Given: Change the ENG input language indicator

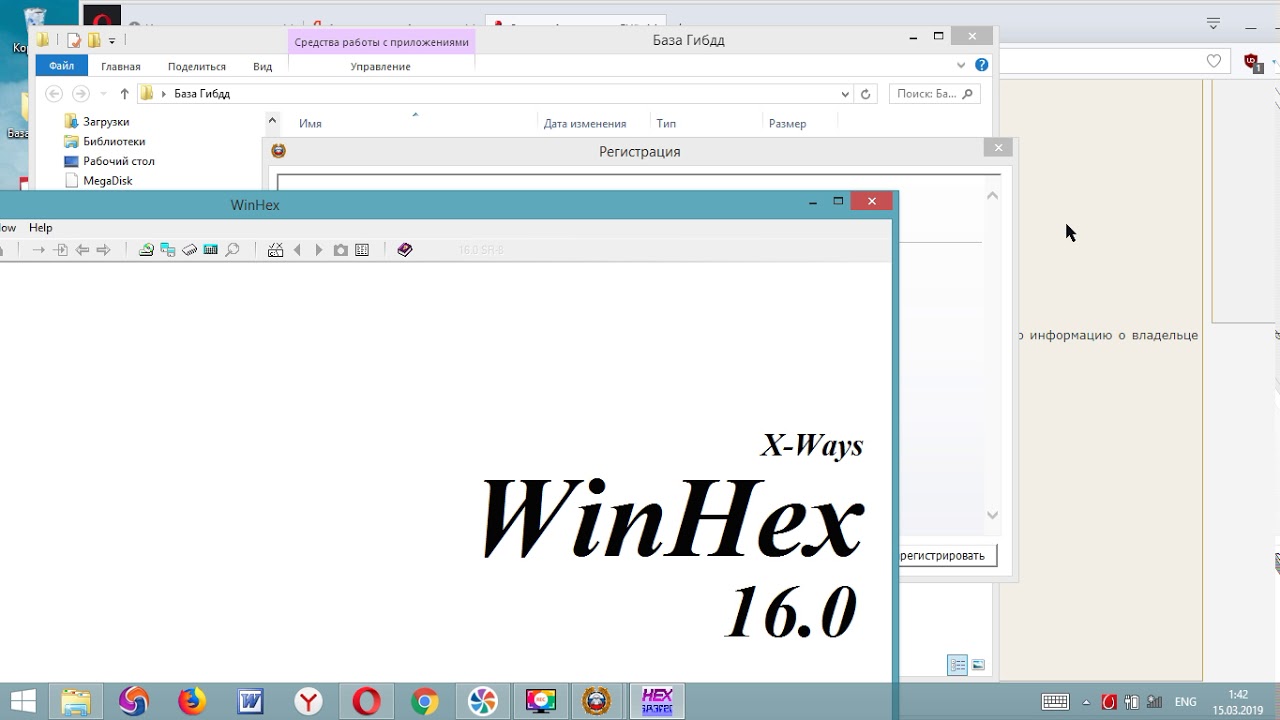Looking at the screenshot, I should [1185, 702].
